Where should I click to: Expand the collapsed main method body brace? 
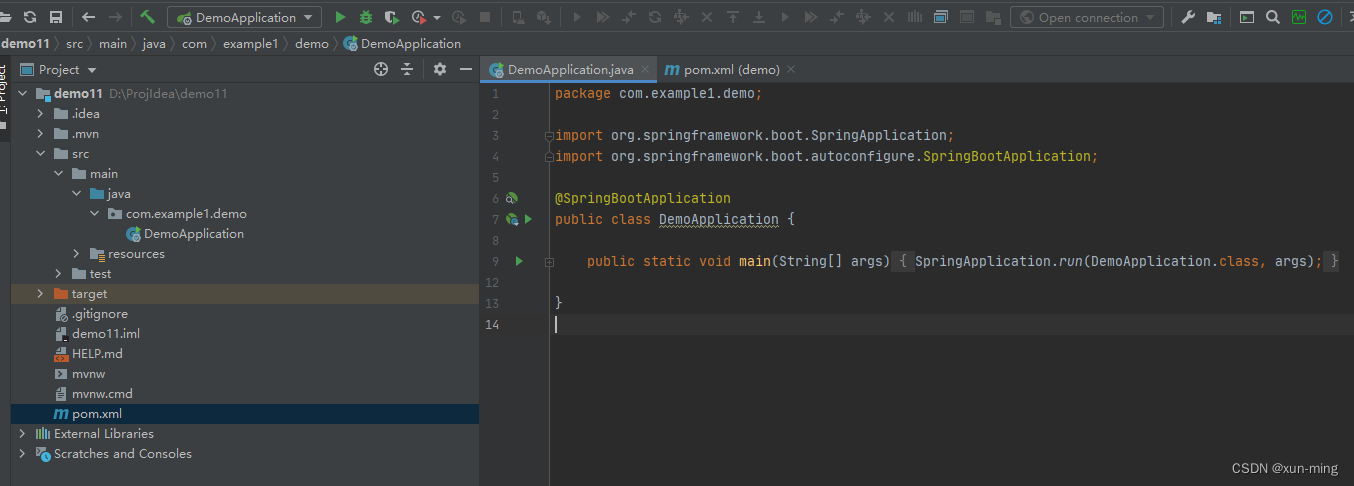pyautogui.click(x=901, y=261)
